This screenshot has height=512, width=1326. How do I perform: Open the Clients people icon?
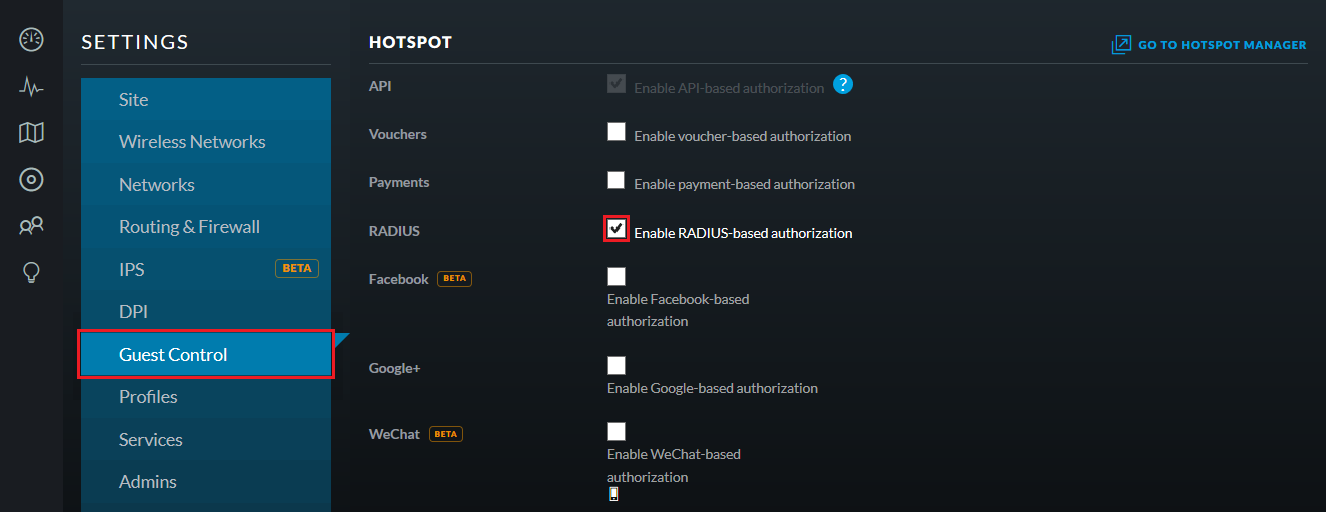point(31,226)
